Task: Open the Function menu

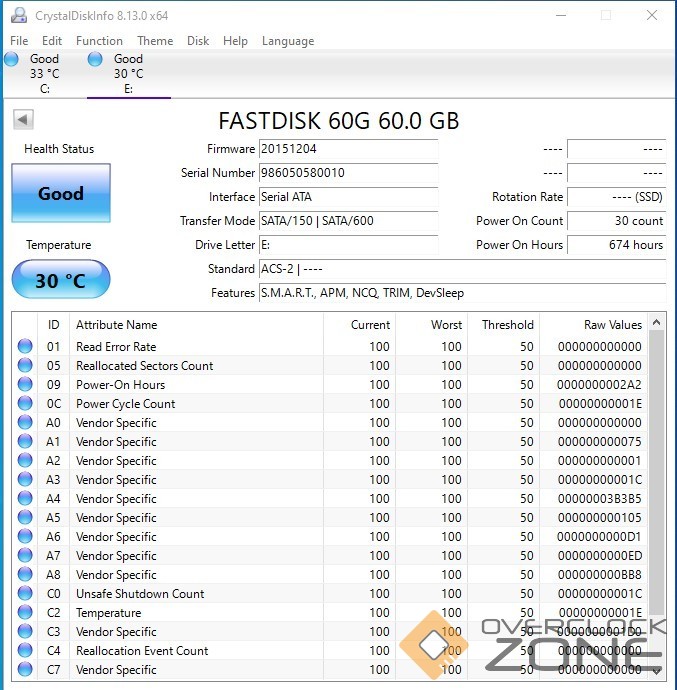Action: coord(99,41)
